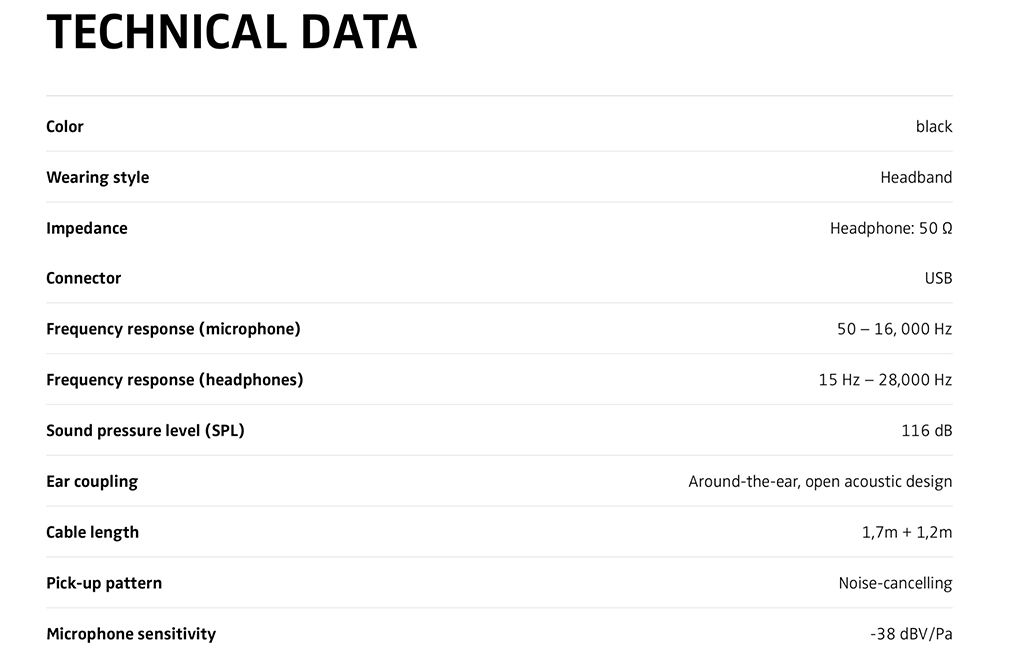
Task: Click the '50 – 16, 000 Hz' value
Action: click(895, 329)
